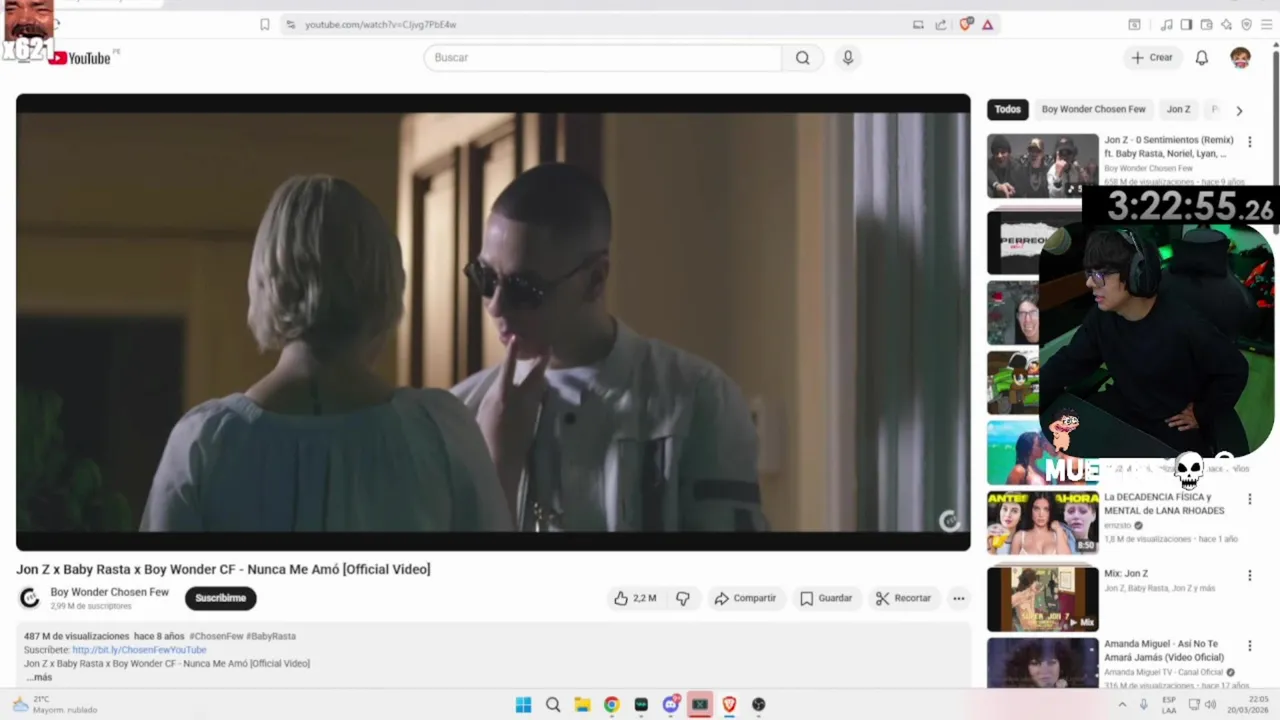This screenshot has height=720, width=1280.
Task: Click the Brave Shields lion icon
Action: pos(965,25)
